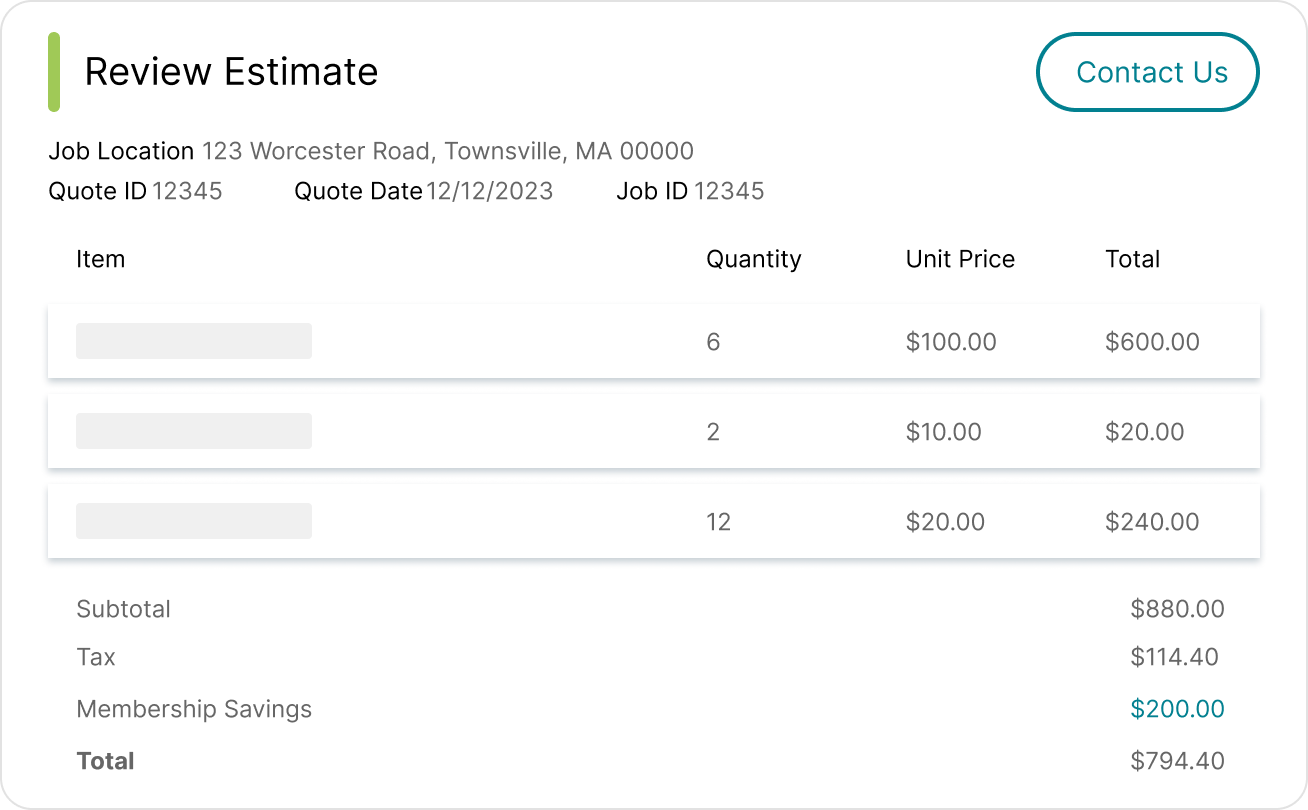1308x810 pixels.
Task: Click the Job ID label
Action: (652, 191)
